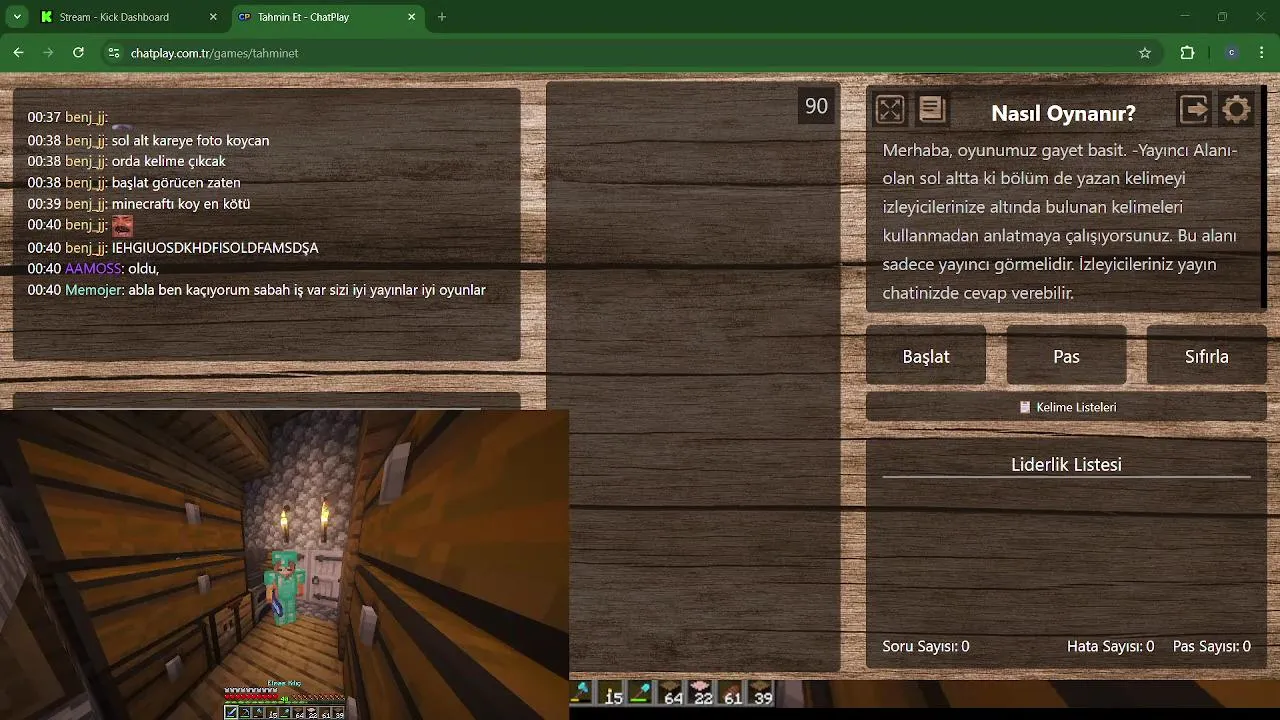
Task: Click chat message 'sol alt kareye foto koycan'
Action: (190, 141)
